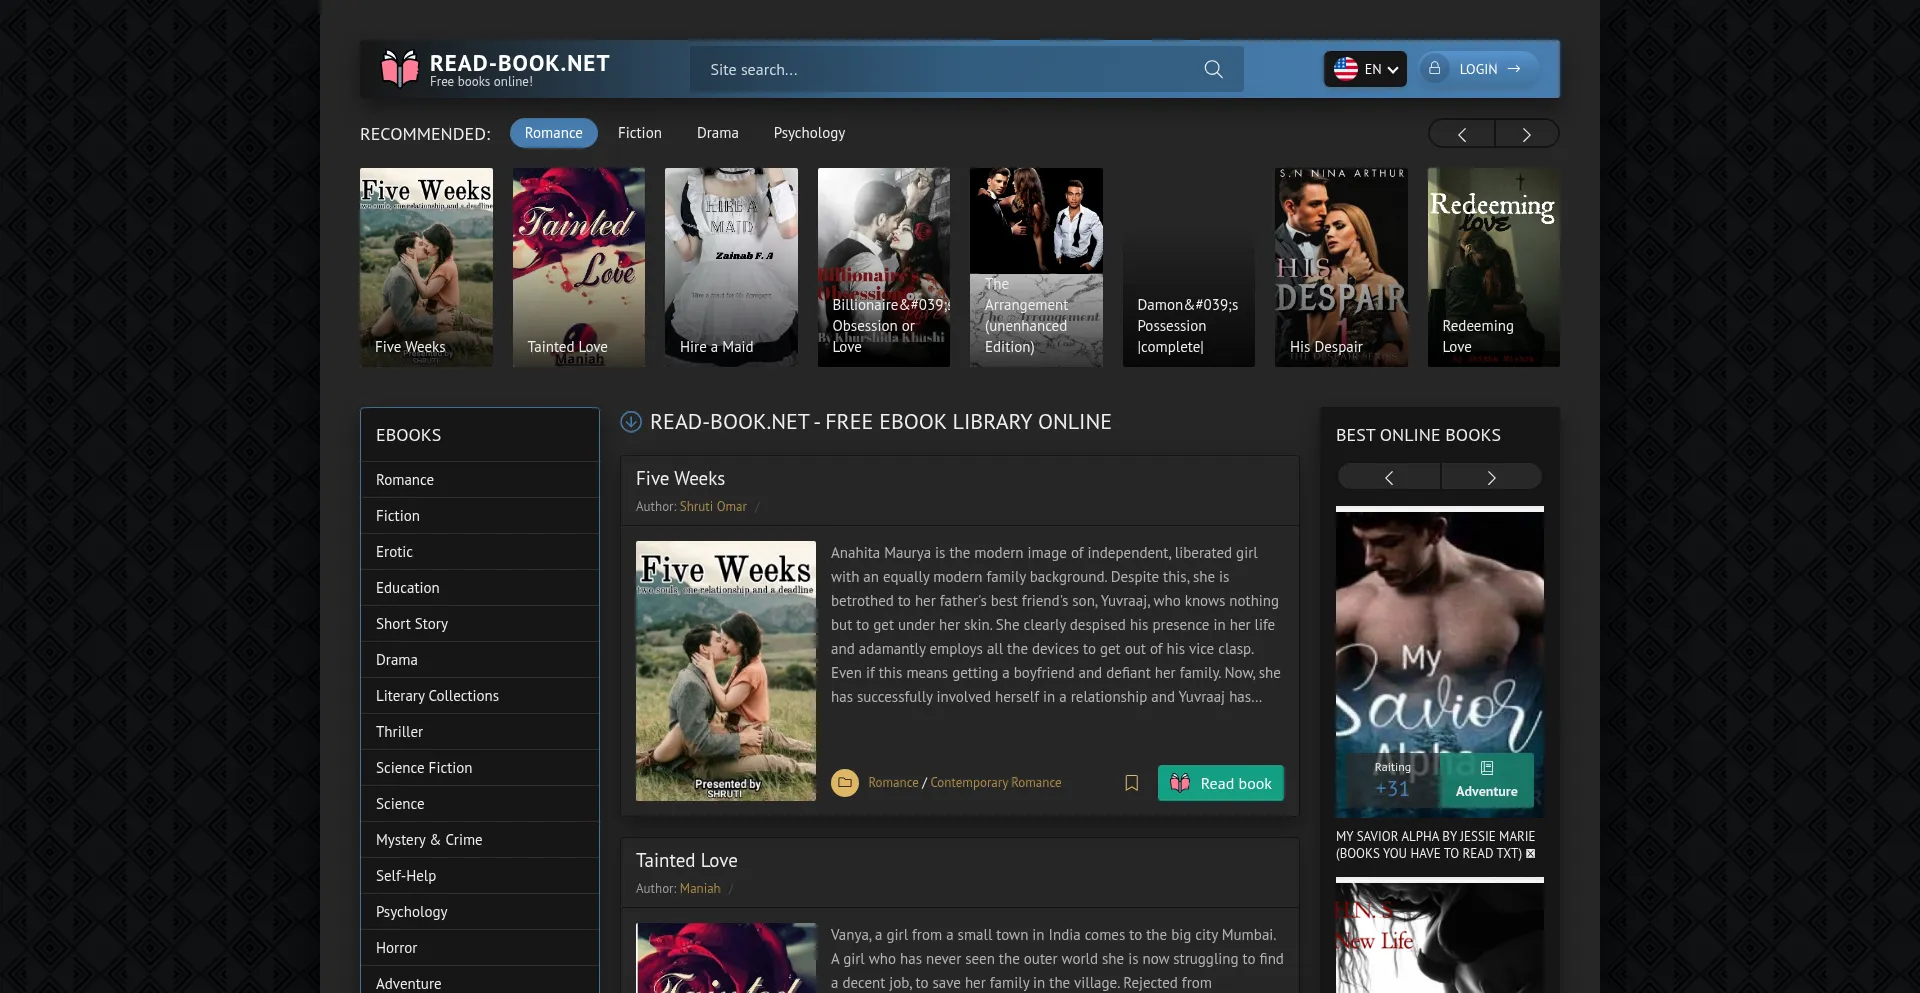Open author Shruti Omar link
The width and height of the screenshot is (1920, 993).
click(713, 507)
